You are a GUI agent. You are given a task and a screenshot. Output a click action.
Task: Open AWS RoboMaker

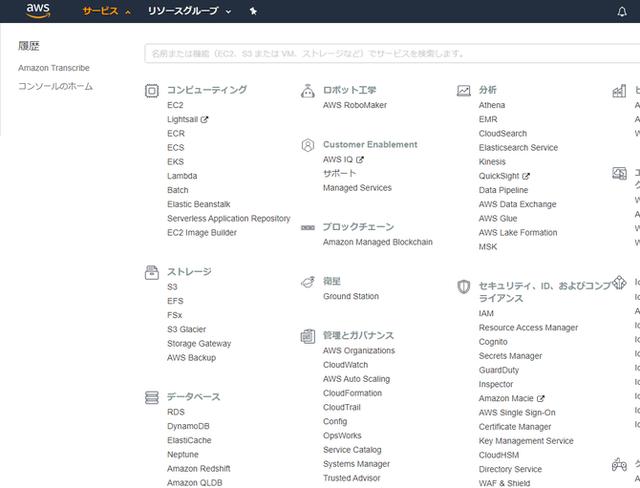click(x=355, y=105)
